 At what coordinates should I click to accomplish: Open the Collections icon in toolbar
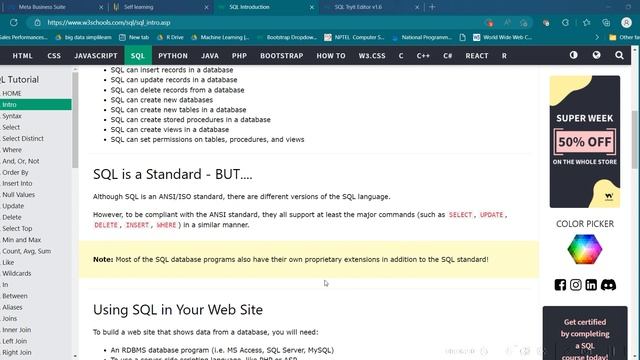[606, 23]
